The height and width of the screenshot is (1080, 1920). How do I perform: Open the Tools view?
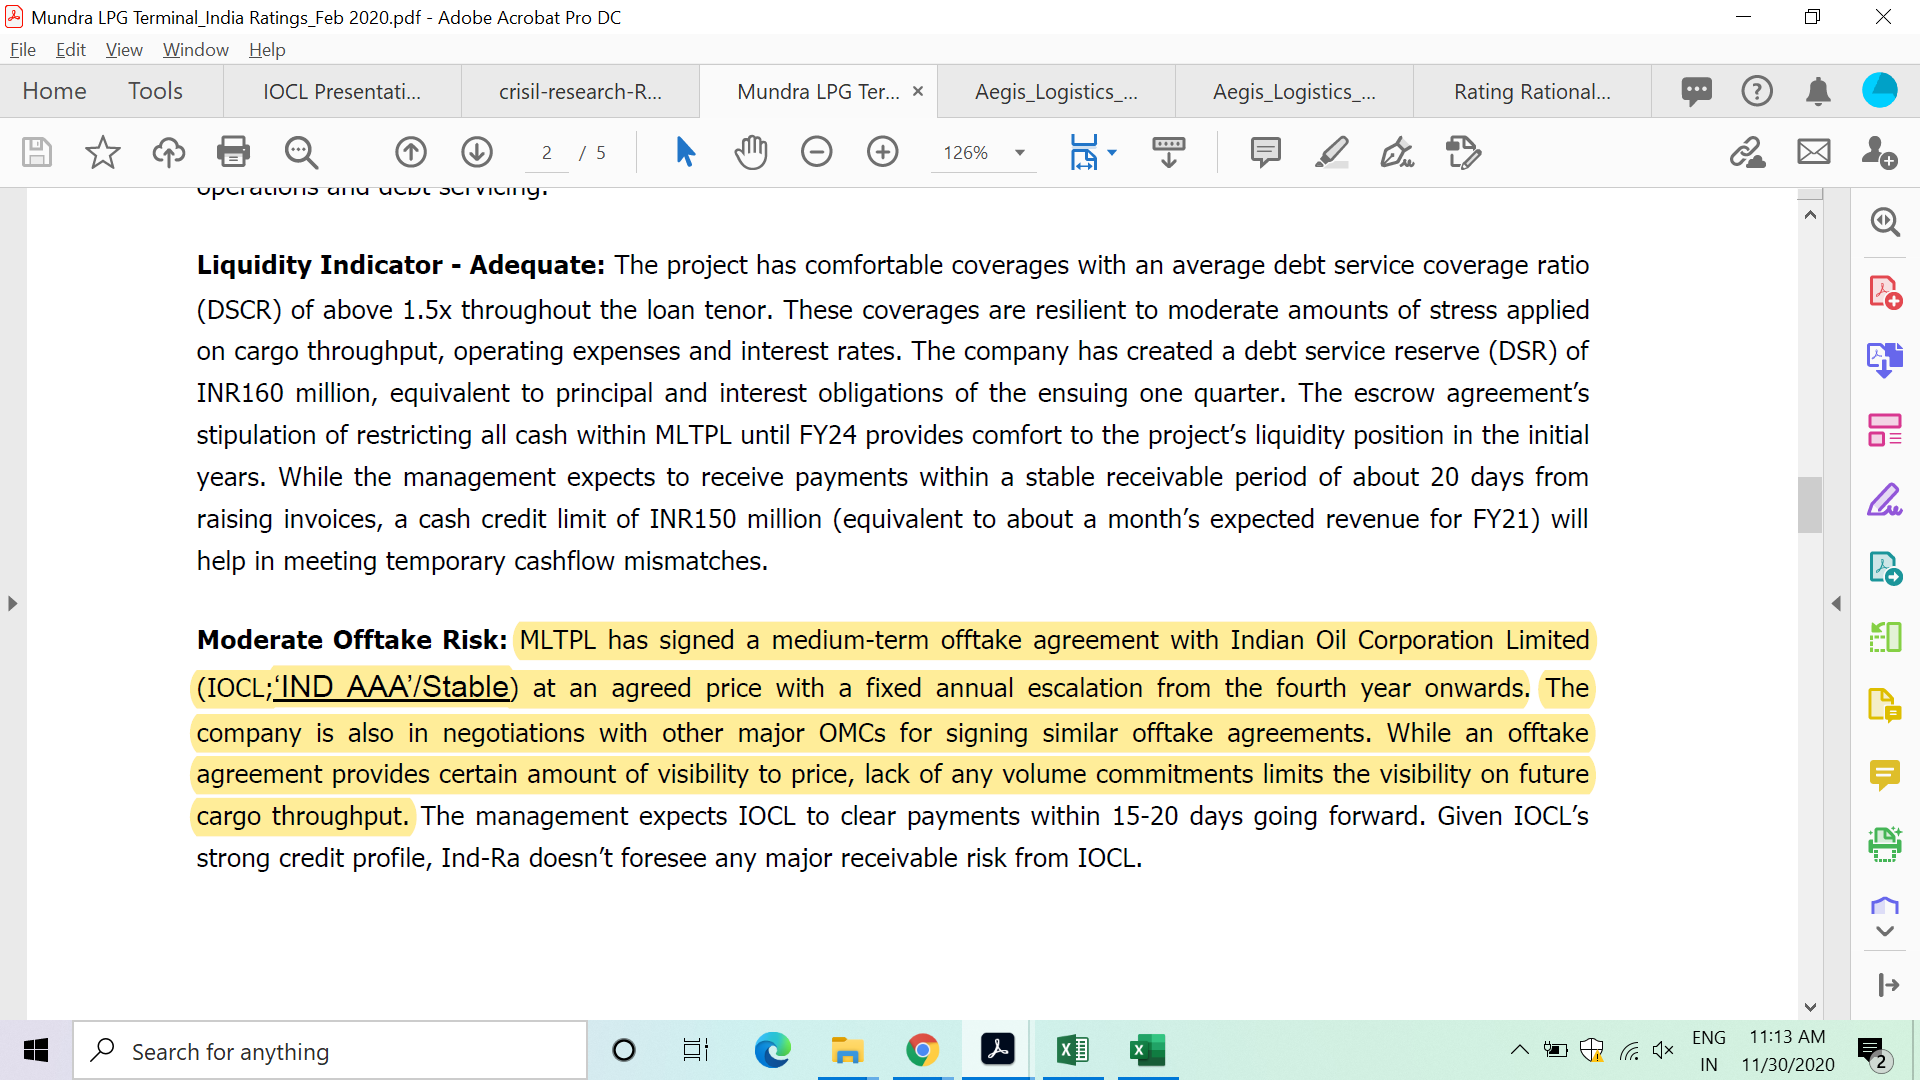point(155,91)
